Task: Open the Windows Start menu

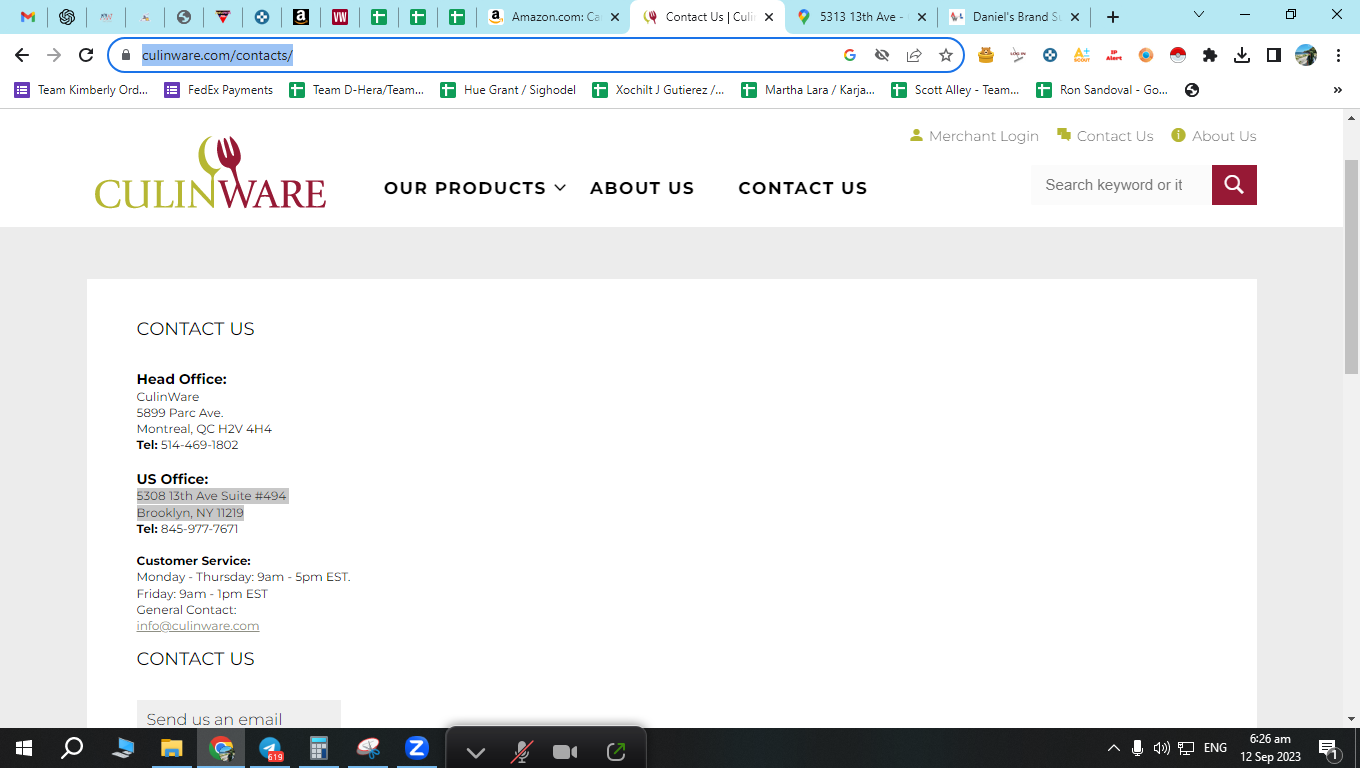Action: point(24,748)
